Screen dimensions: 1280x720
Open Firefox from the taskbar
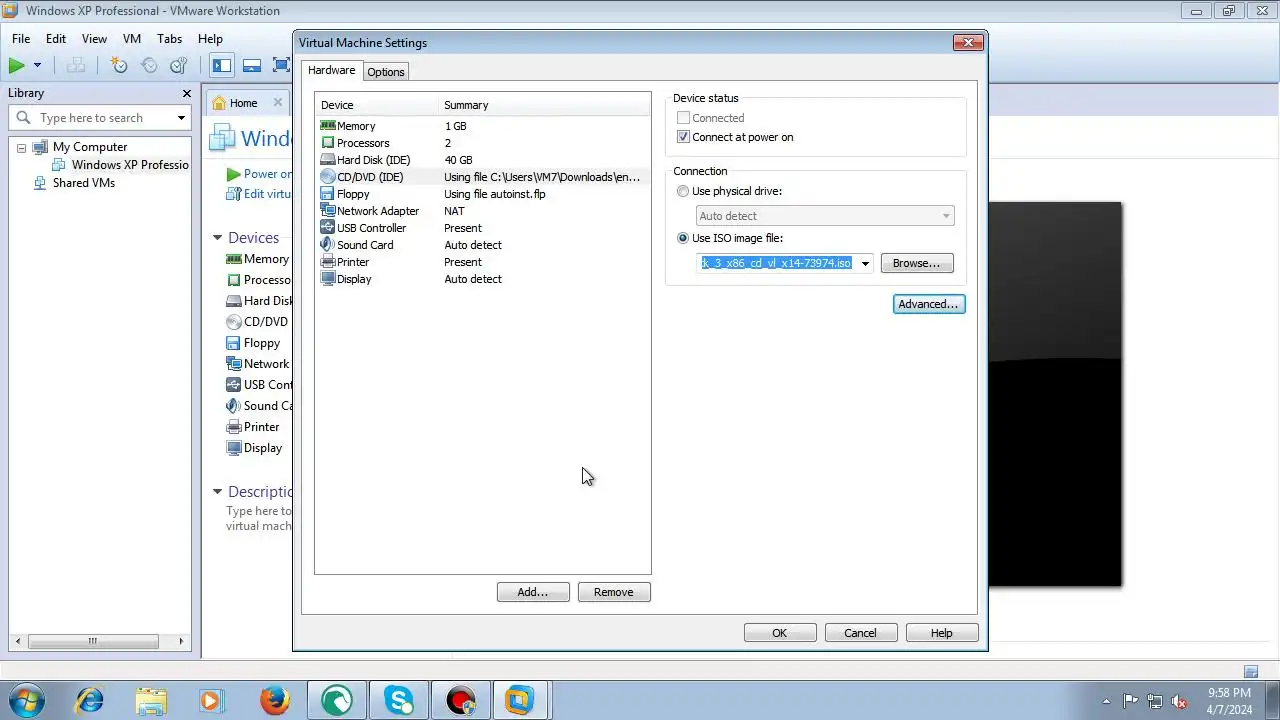pyautogui.click(x=275, y=700)
